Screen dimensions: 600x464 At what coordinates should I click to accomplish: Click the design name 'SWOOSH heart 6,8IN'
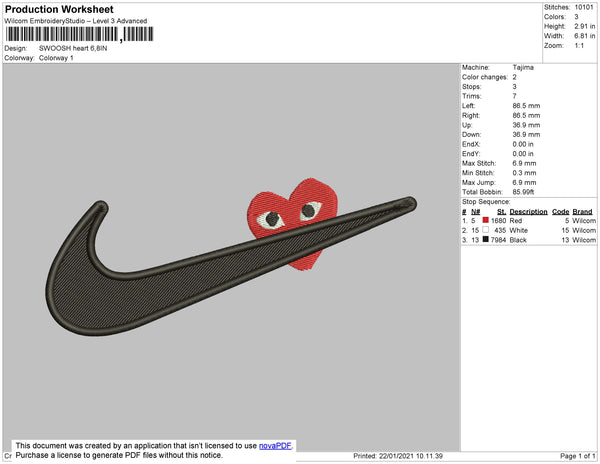(73, 48)
